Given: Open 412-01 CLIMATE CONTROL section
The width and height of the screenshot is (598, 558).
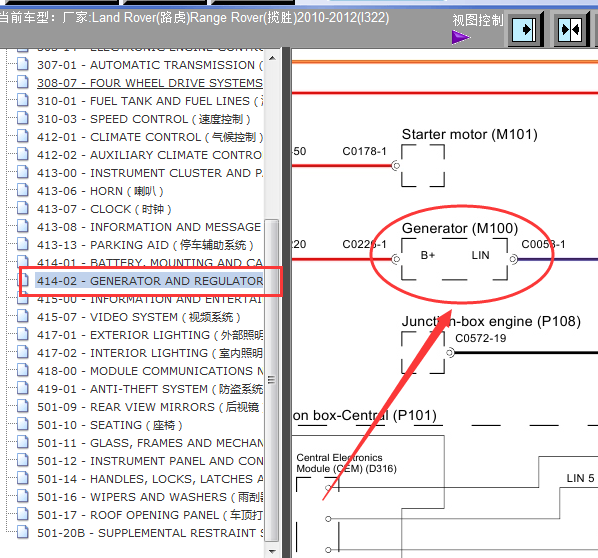Looking at the screenshot, I should [x=150, y=137].
